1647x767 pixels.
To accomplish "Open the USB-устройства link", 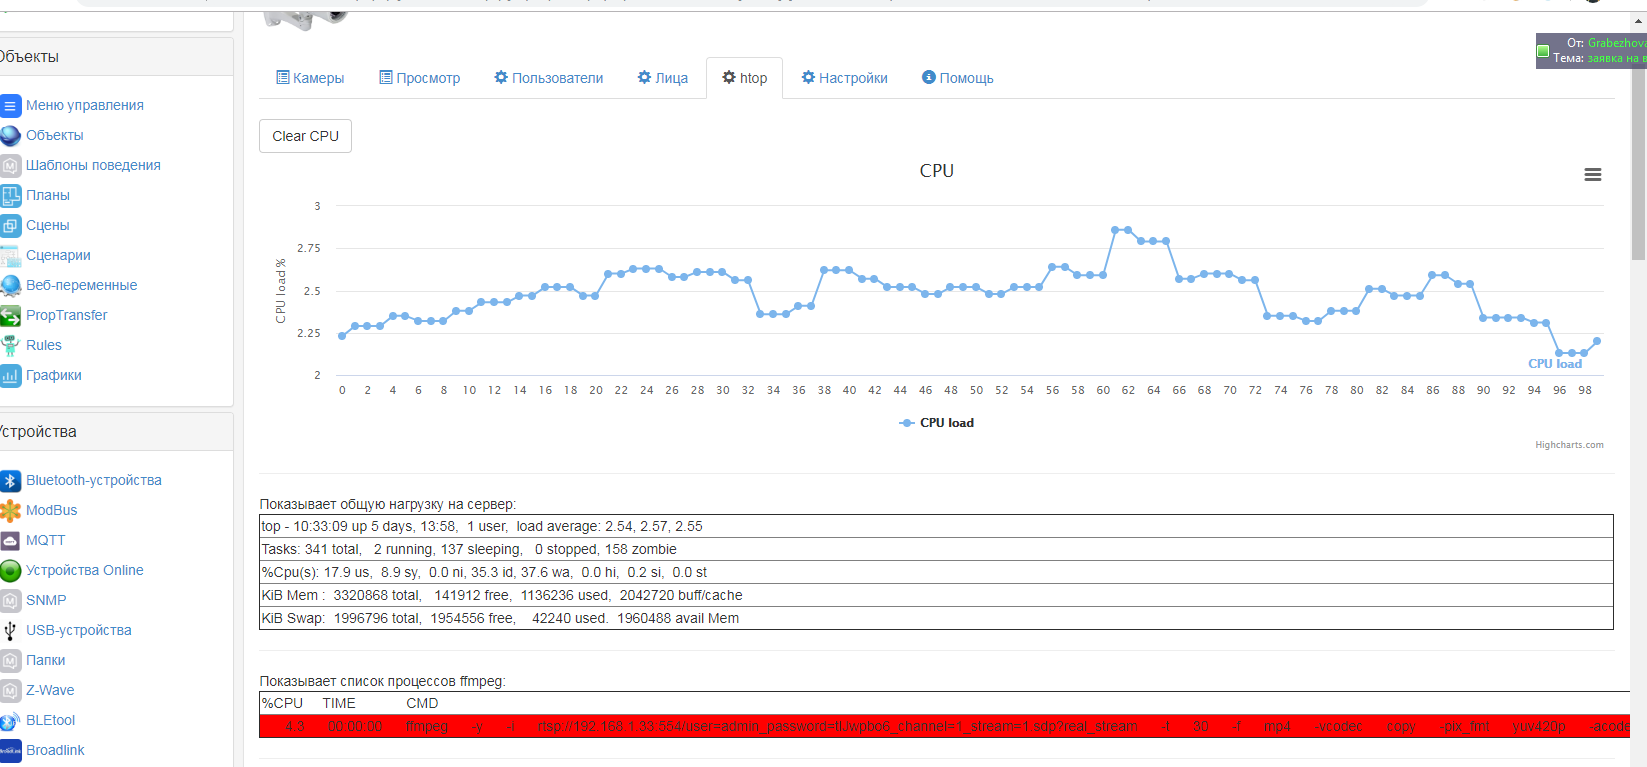I will coord(79,630).
